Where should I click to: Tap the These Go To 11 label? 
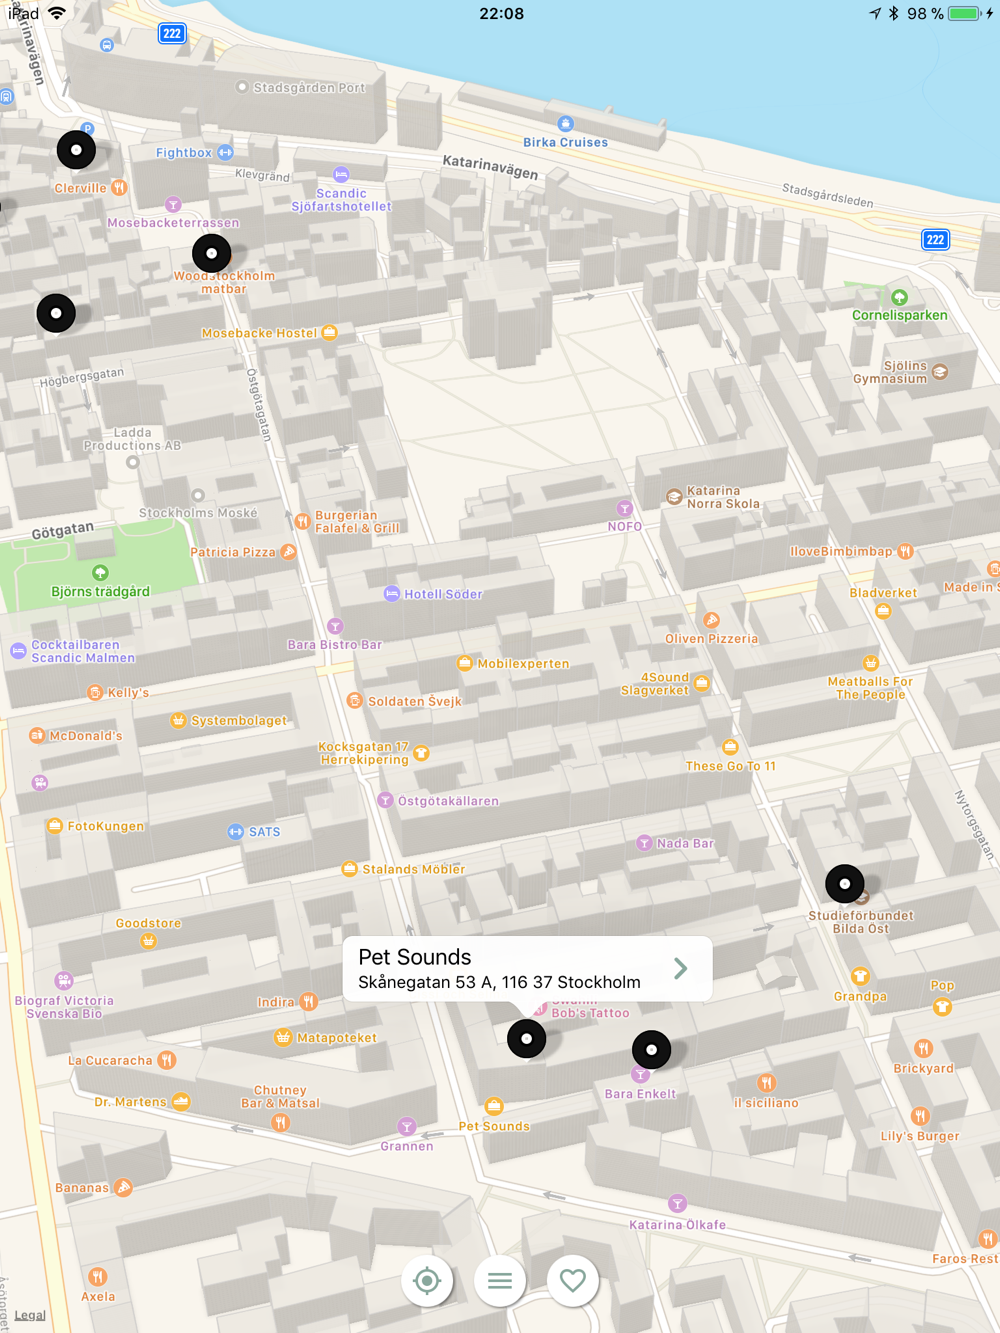(730, 766)
